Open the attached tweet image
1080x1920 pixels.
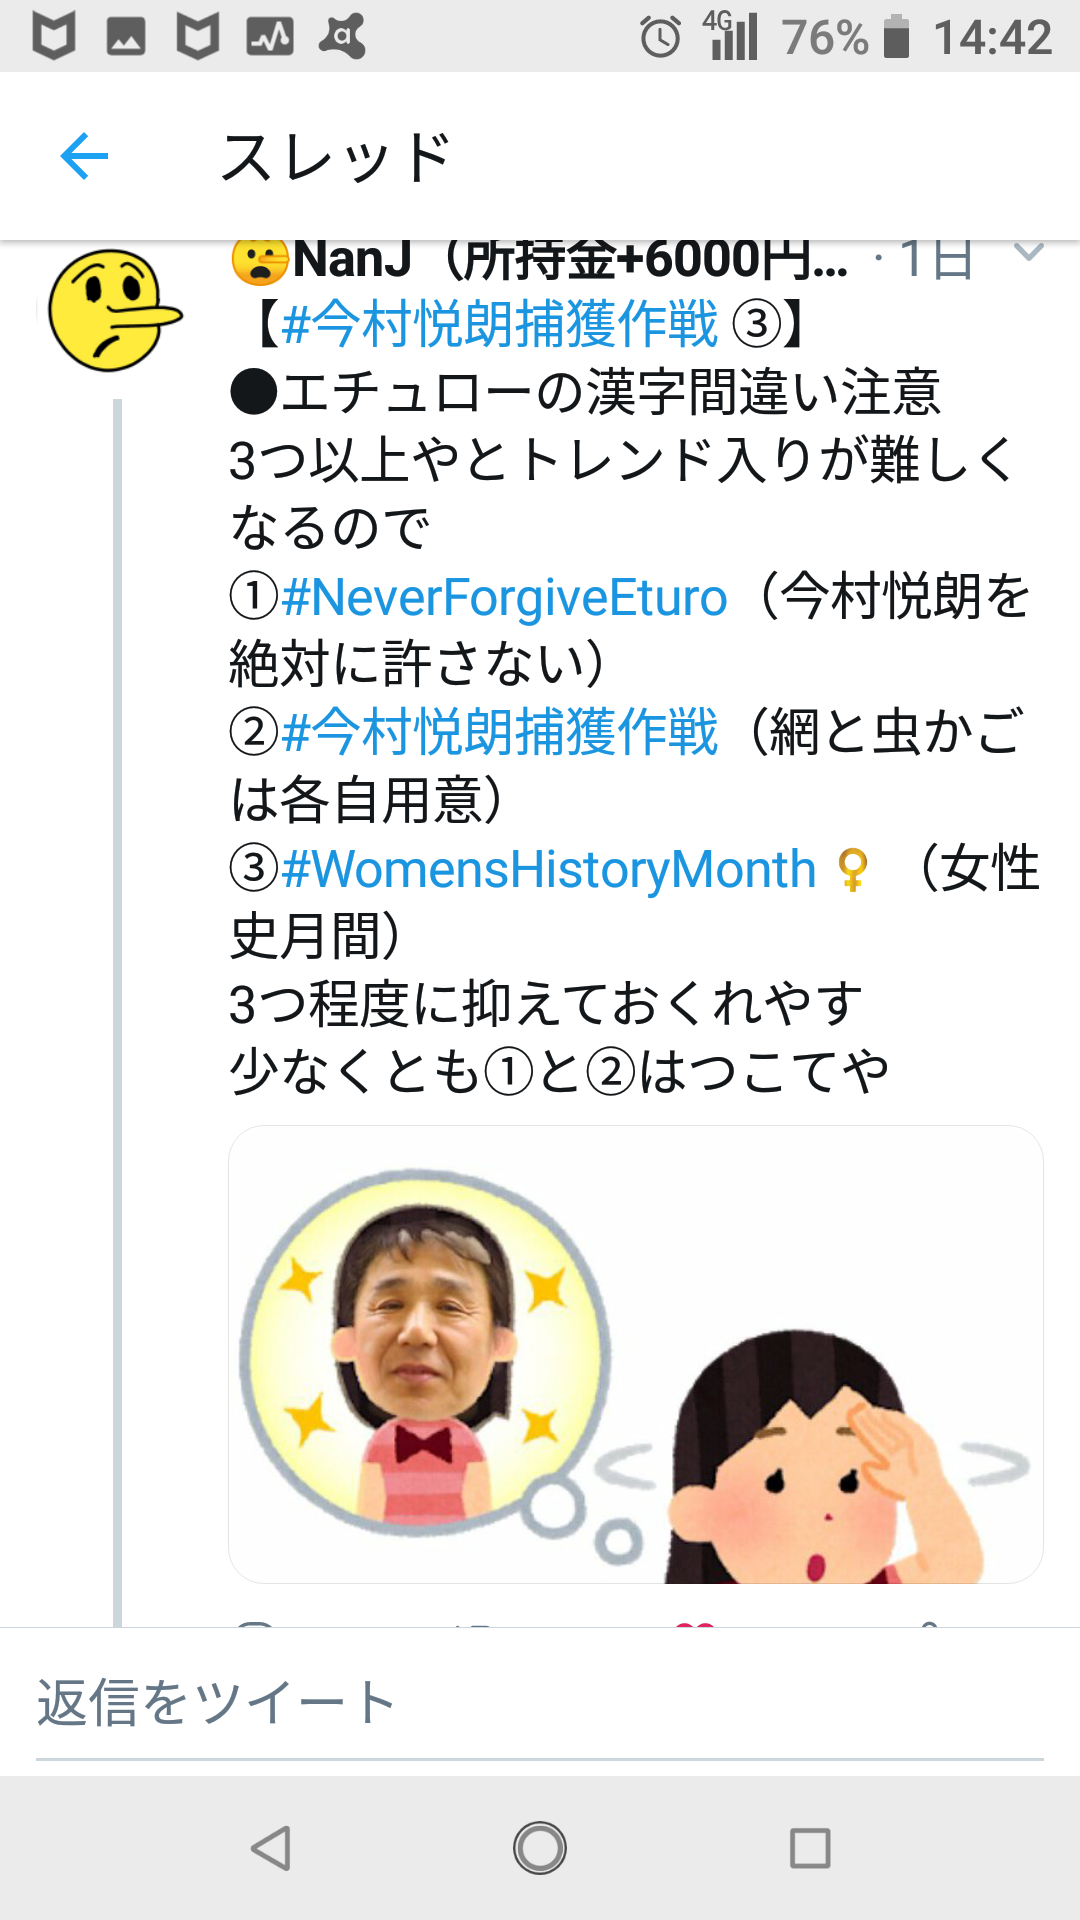[636, 1354]
